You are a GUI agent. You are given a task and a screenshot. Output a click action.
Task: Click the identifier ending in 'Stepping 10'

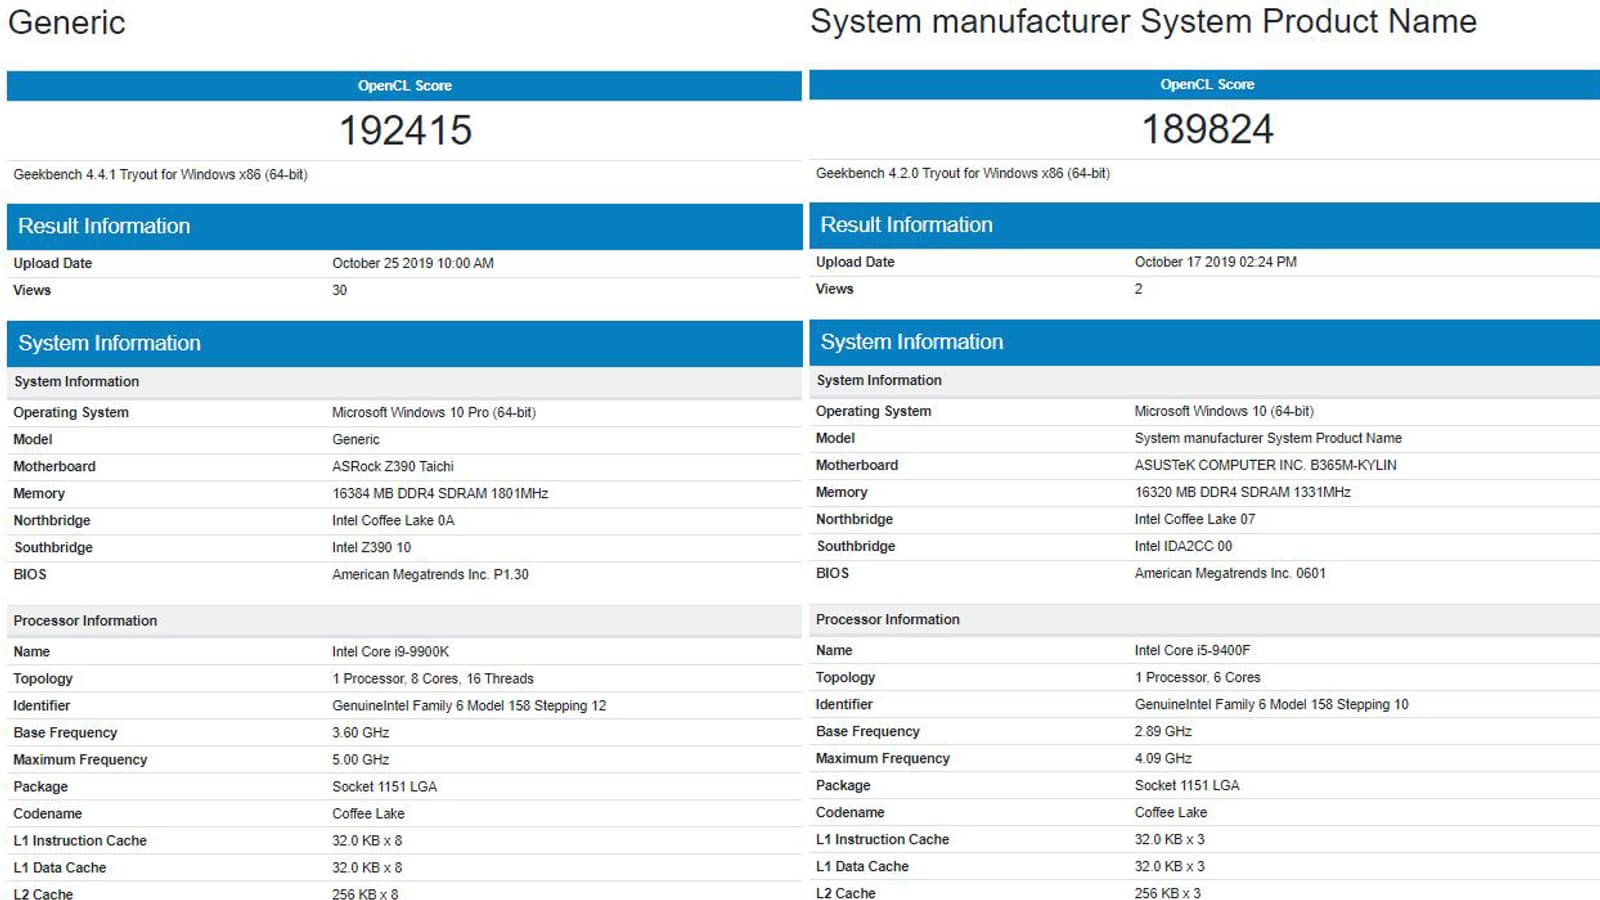click(x=1271, y=704)
